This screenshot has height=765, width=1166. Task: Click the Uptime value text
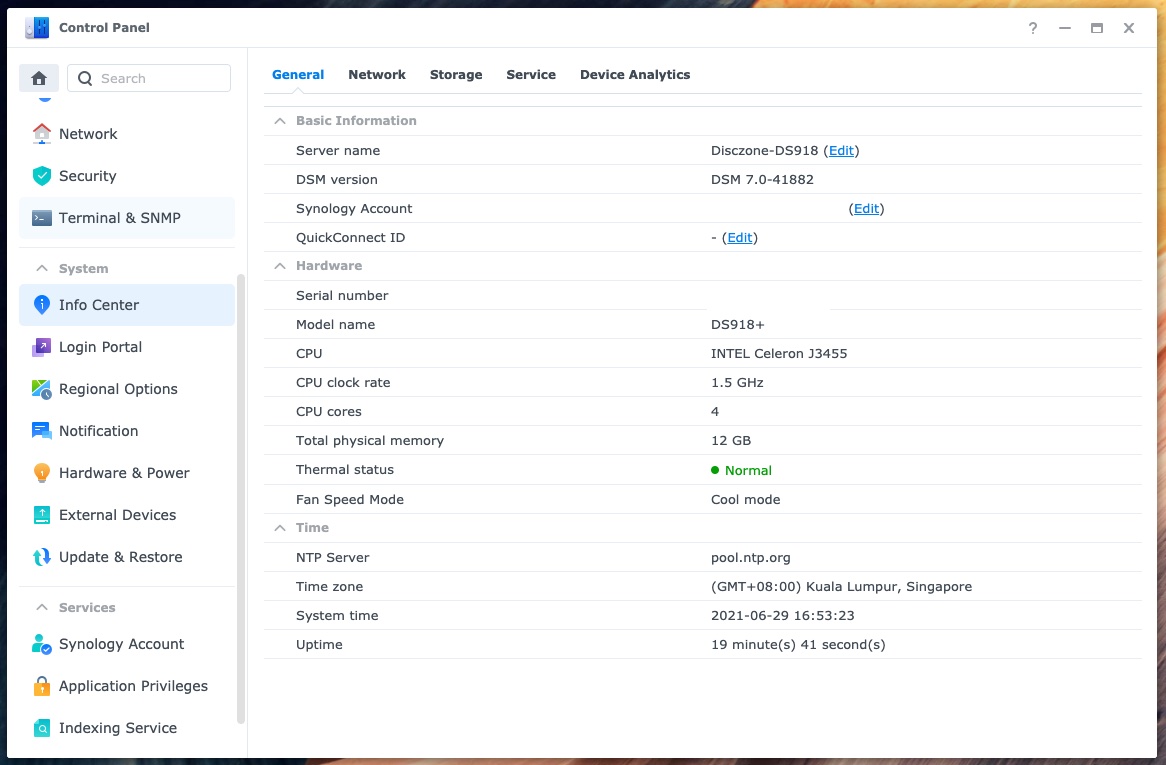point(798,645)
